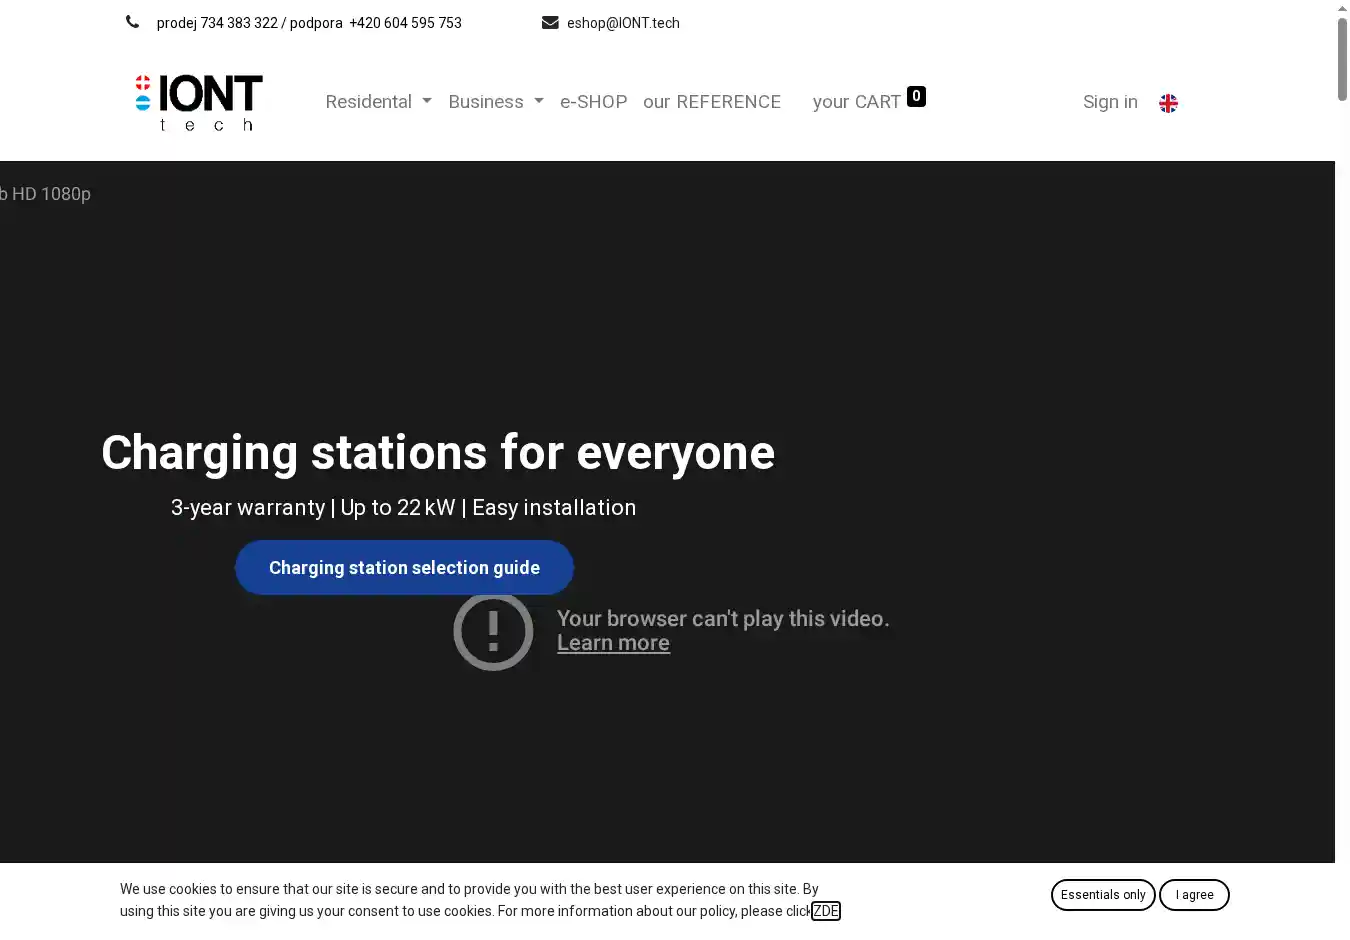Viewport: 1350px width, 940px height.
Task: Click the envelope email icon
Action: [550, 22]
